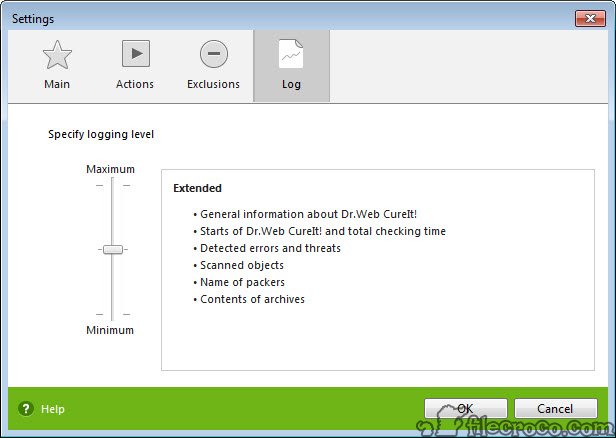The image size is (616, 438).
Task: Confirm settings with the OK button
Action: (466, 409)
